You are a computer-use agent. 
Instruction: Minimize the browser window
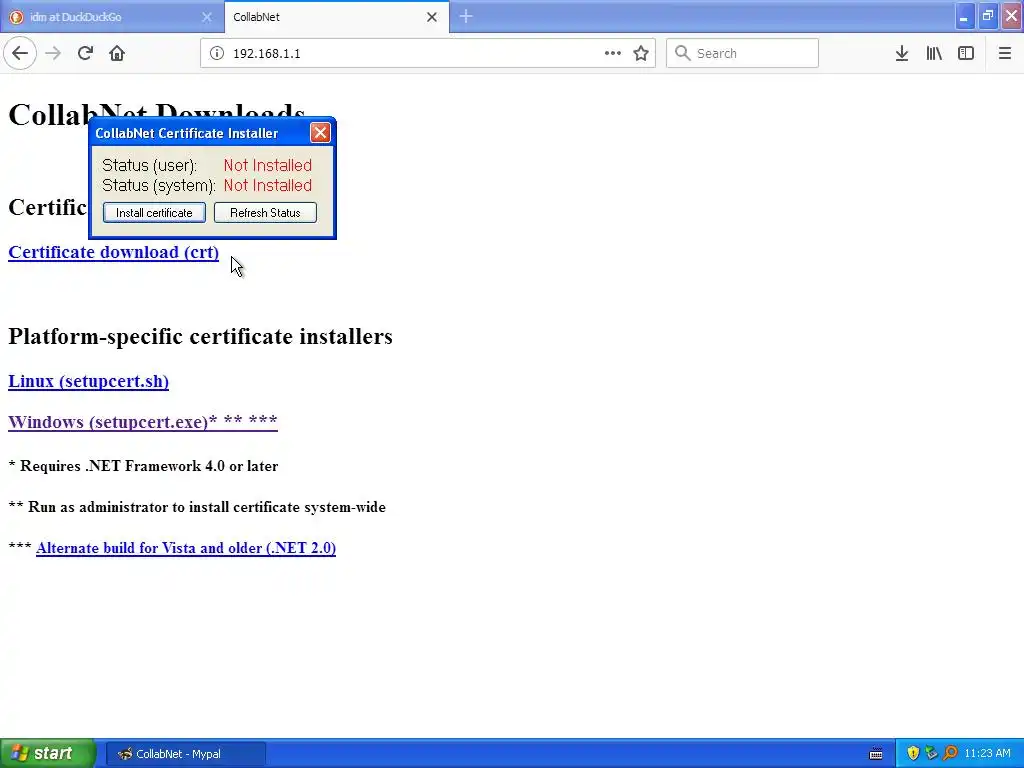click(964, 16)
